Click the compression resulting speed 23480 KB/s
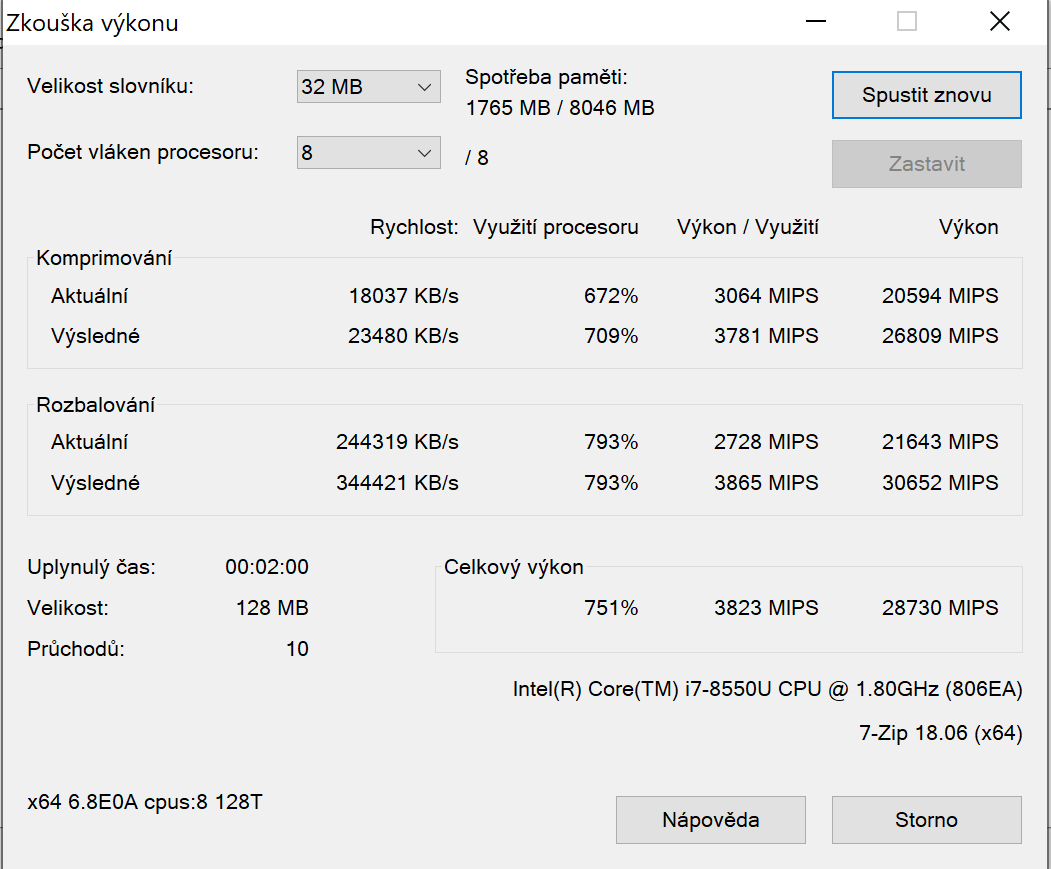Screen dimensions: 1051x869 tap(403, 336)
